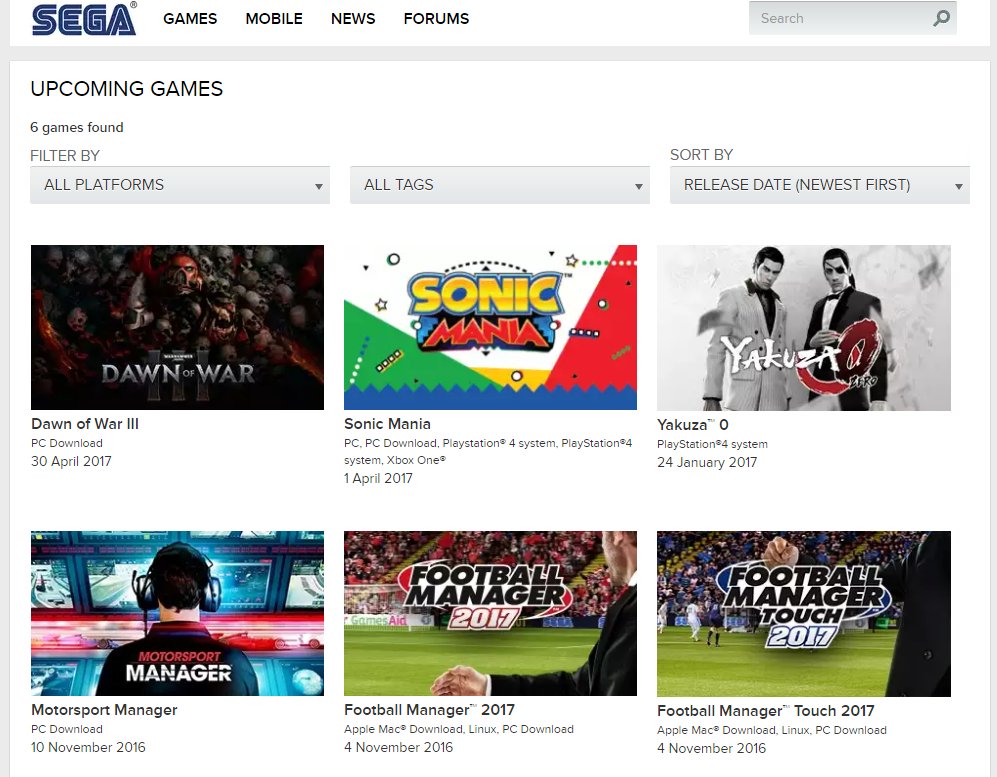
Task: Select the Yakuza 0 cover art
Action: (x=803, y=327)
